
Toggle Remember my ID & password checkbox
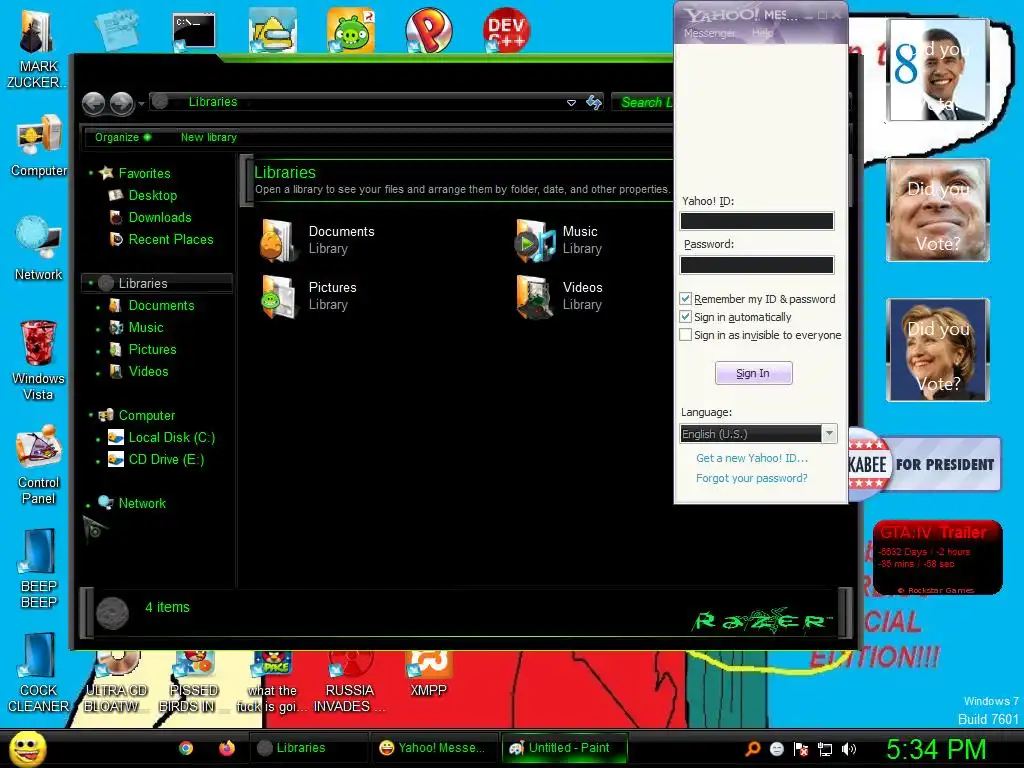click(685, 298)
